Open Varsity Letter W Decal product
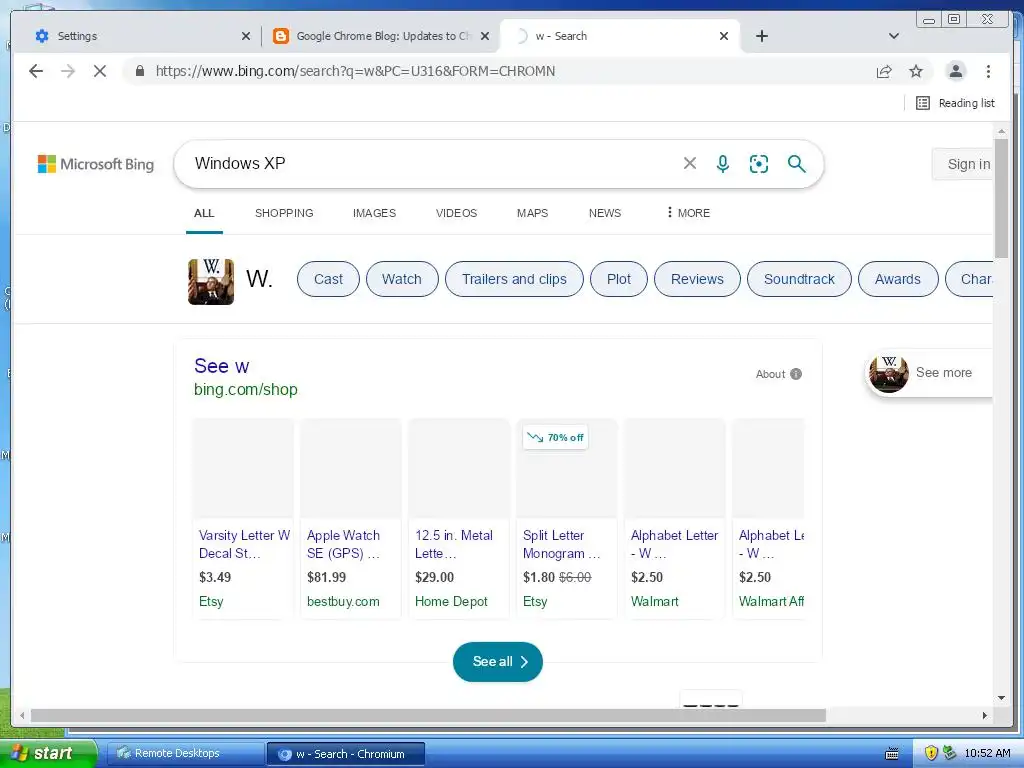 (x=244, y=544)
